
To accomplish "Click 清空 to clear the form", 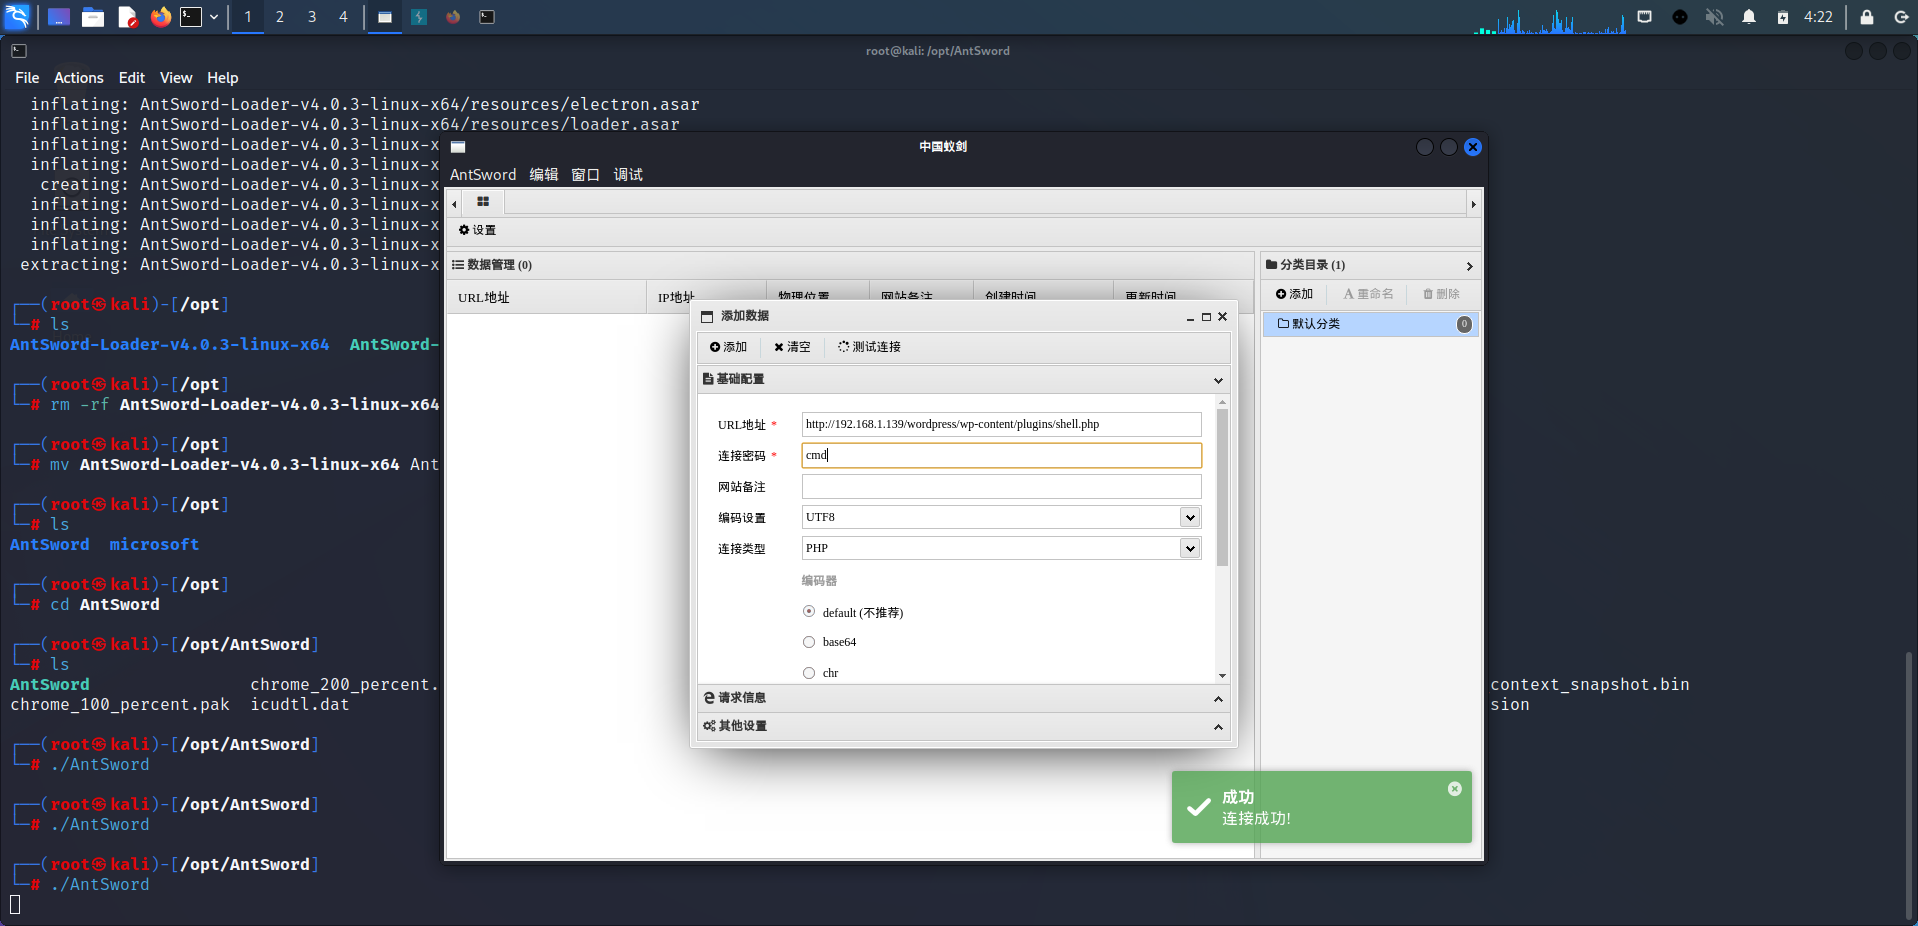I will (792, 347).
